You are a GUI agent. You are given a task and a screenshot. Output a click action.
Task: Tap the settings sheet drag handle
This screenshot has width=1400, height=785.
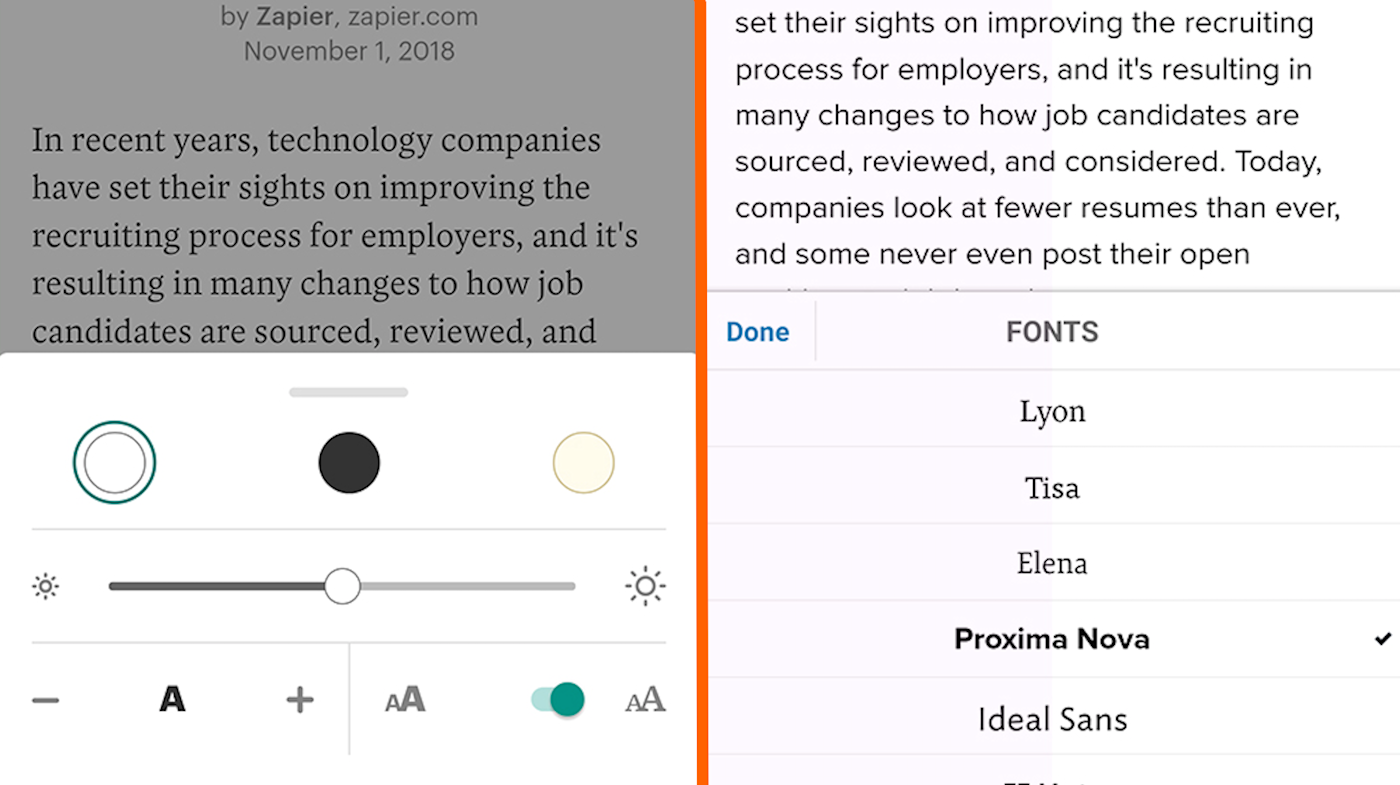(348, 392)
